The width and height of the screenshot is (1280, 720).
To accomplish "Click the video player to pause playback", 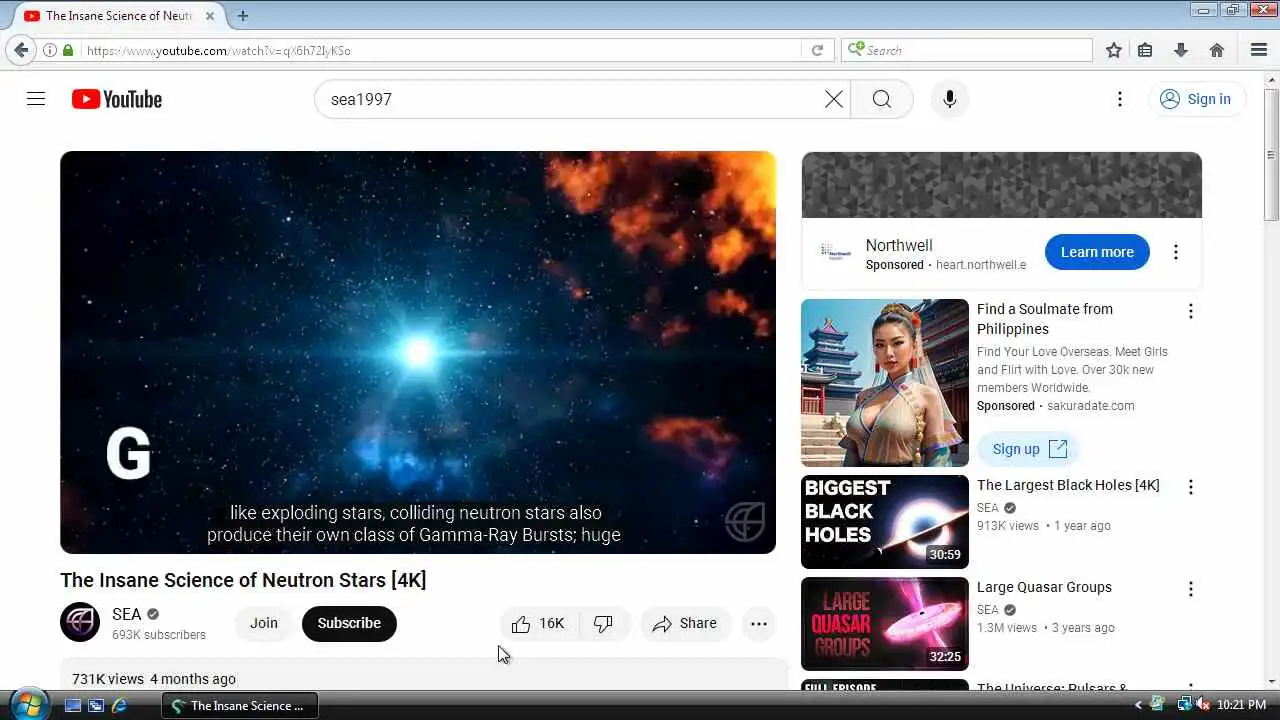I will (x=418, y=352).
